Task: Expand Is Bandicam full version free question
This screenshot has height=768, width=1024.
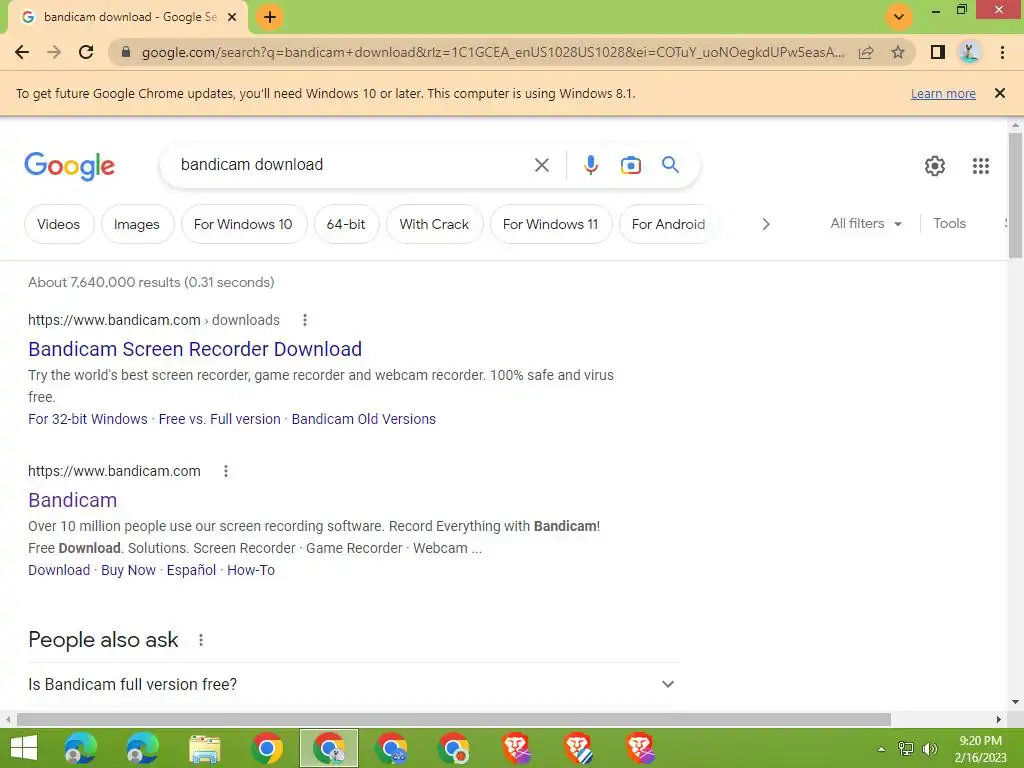Action: point(353,684)
